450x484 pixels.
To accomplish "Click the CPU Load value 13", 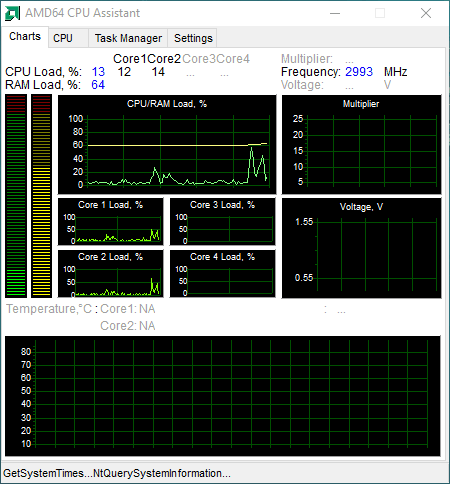I will (98, 72).
